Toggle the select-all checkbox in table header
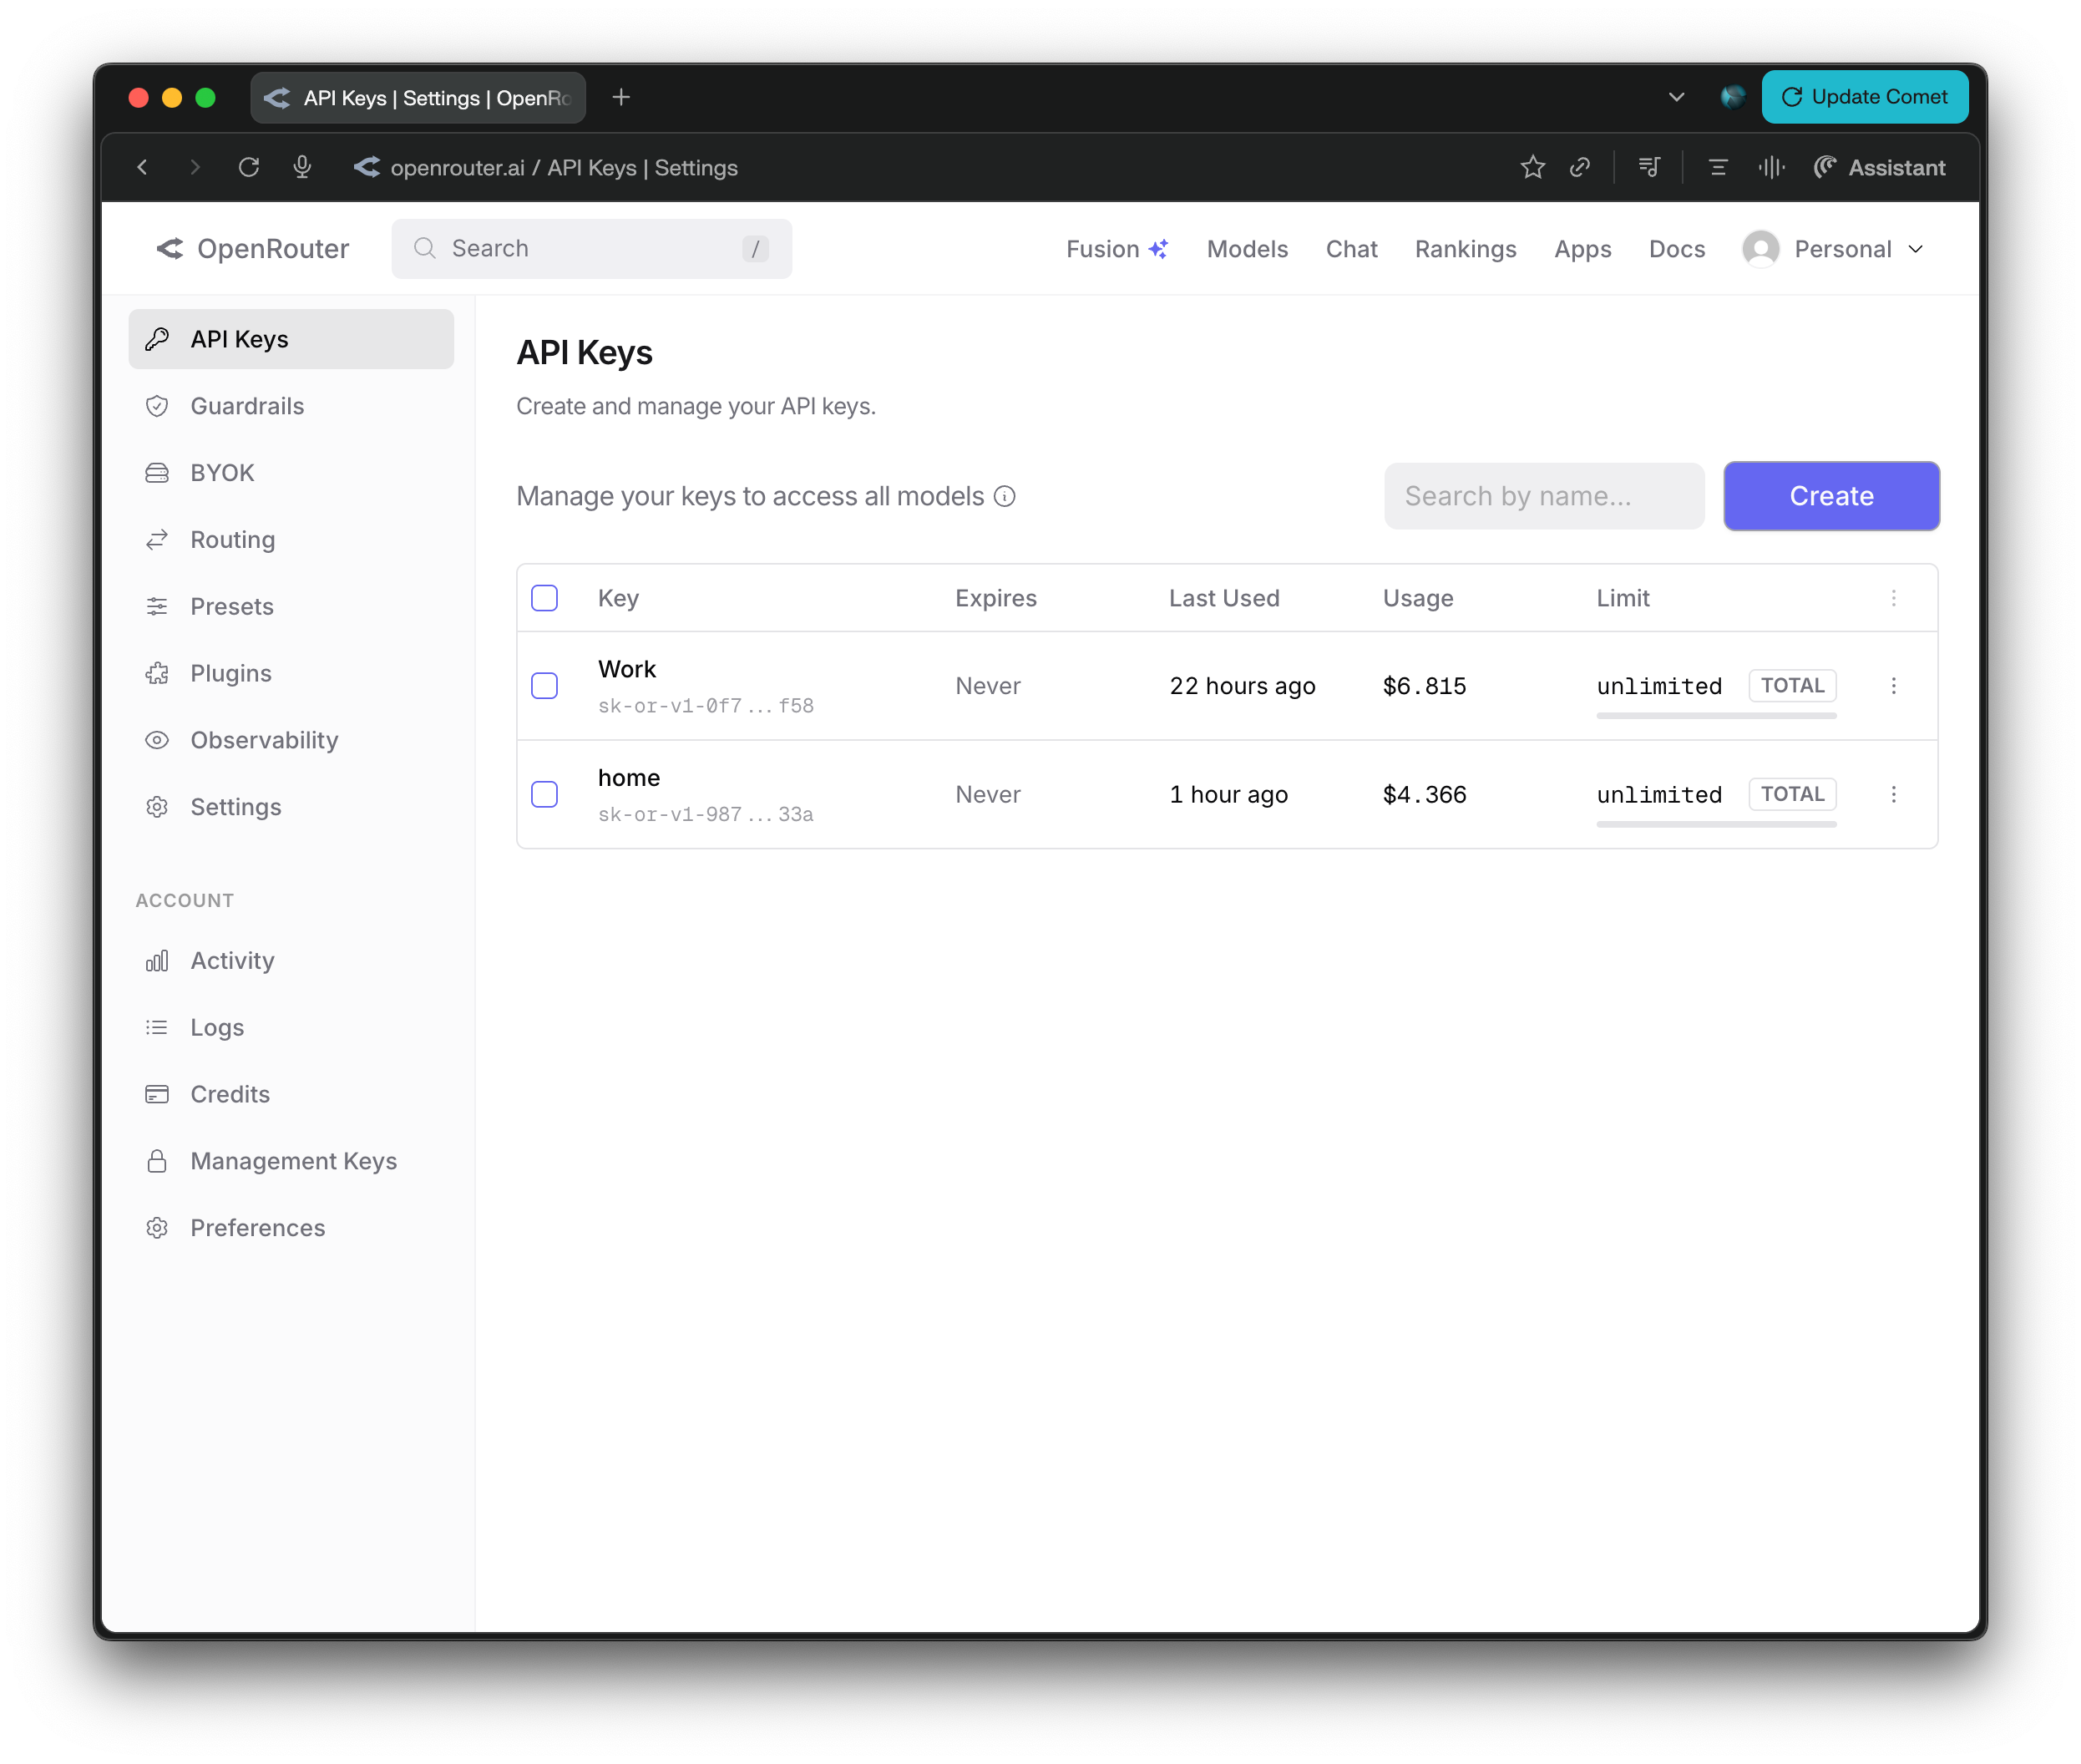Image resolution: width=2081 pixels, height=1764 pixels. click(x=544, y=598)
